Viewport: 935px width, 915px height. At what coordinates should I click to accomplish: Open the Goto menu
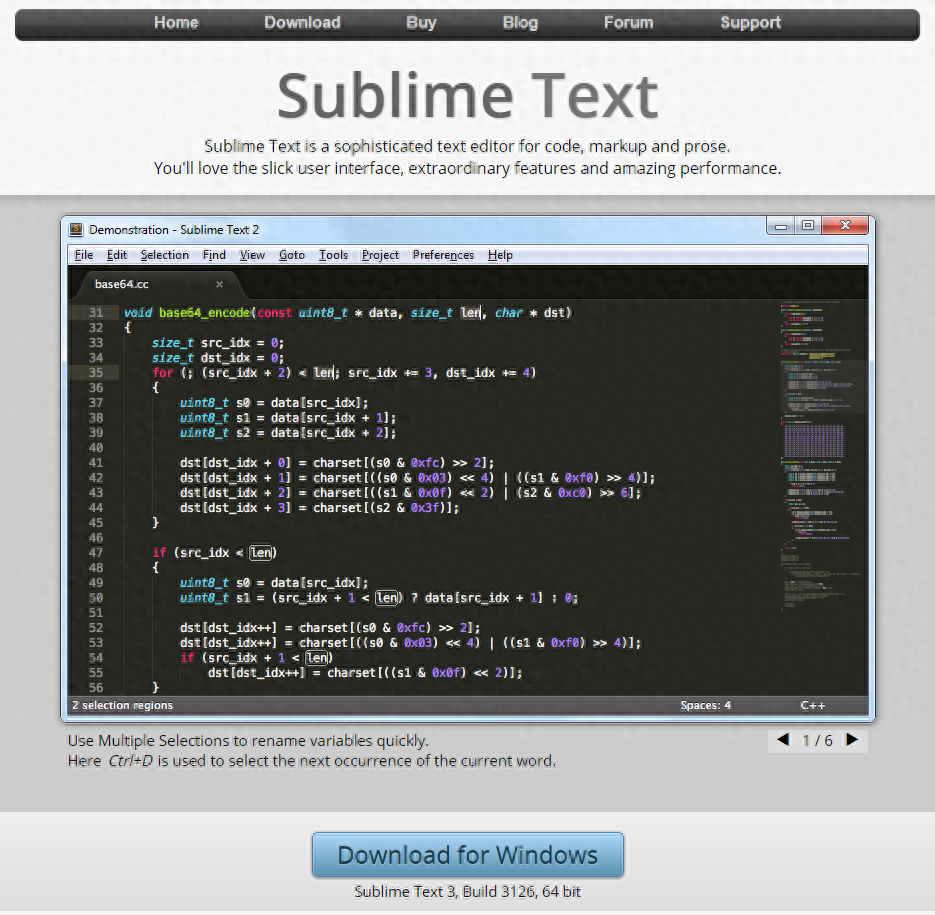coord(292,255)
